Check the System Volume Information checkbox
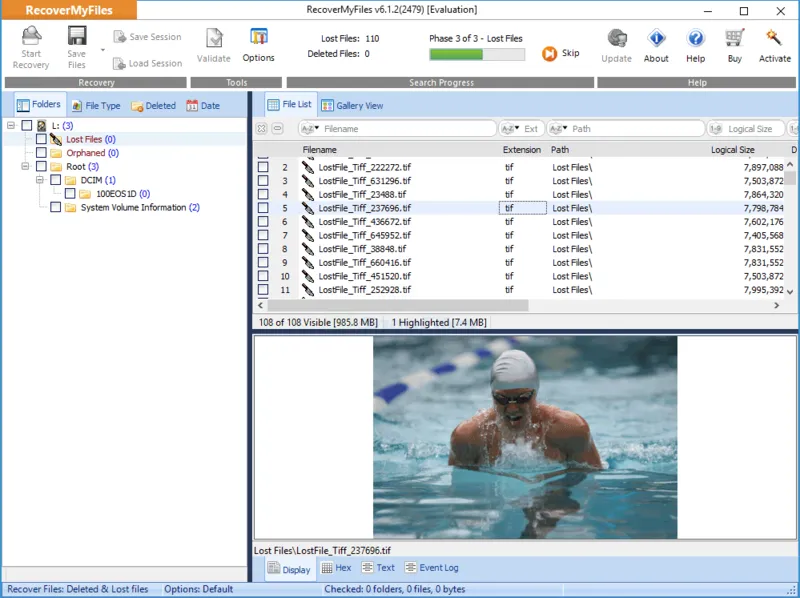Viewport: 800px width, 598px height. point(56,207)
